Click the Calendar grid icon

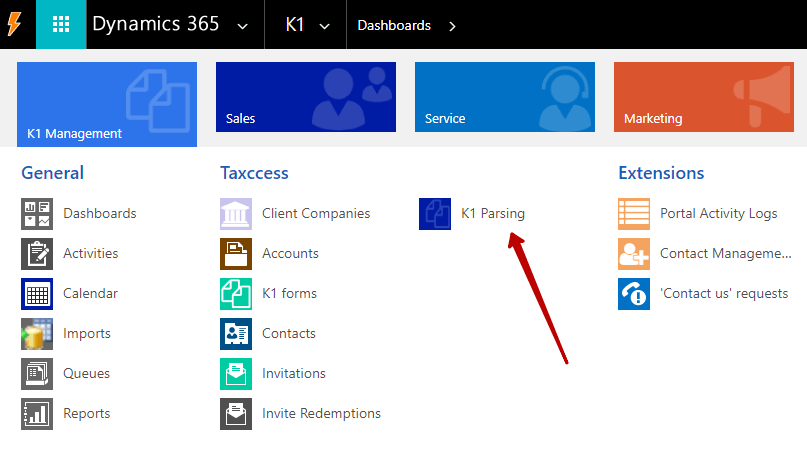click(37, 294)
